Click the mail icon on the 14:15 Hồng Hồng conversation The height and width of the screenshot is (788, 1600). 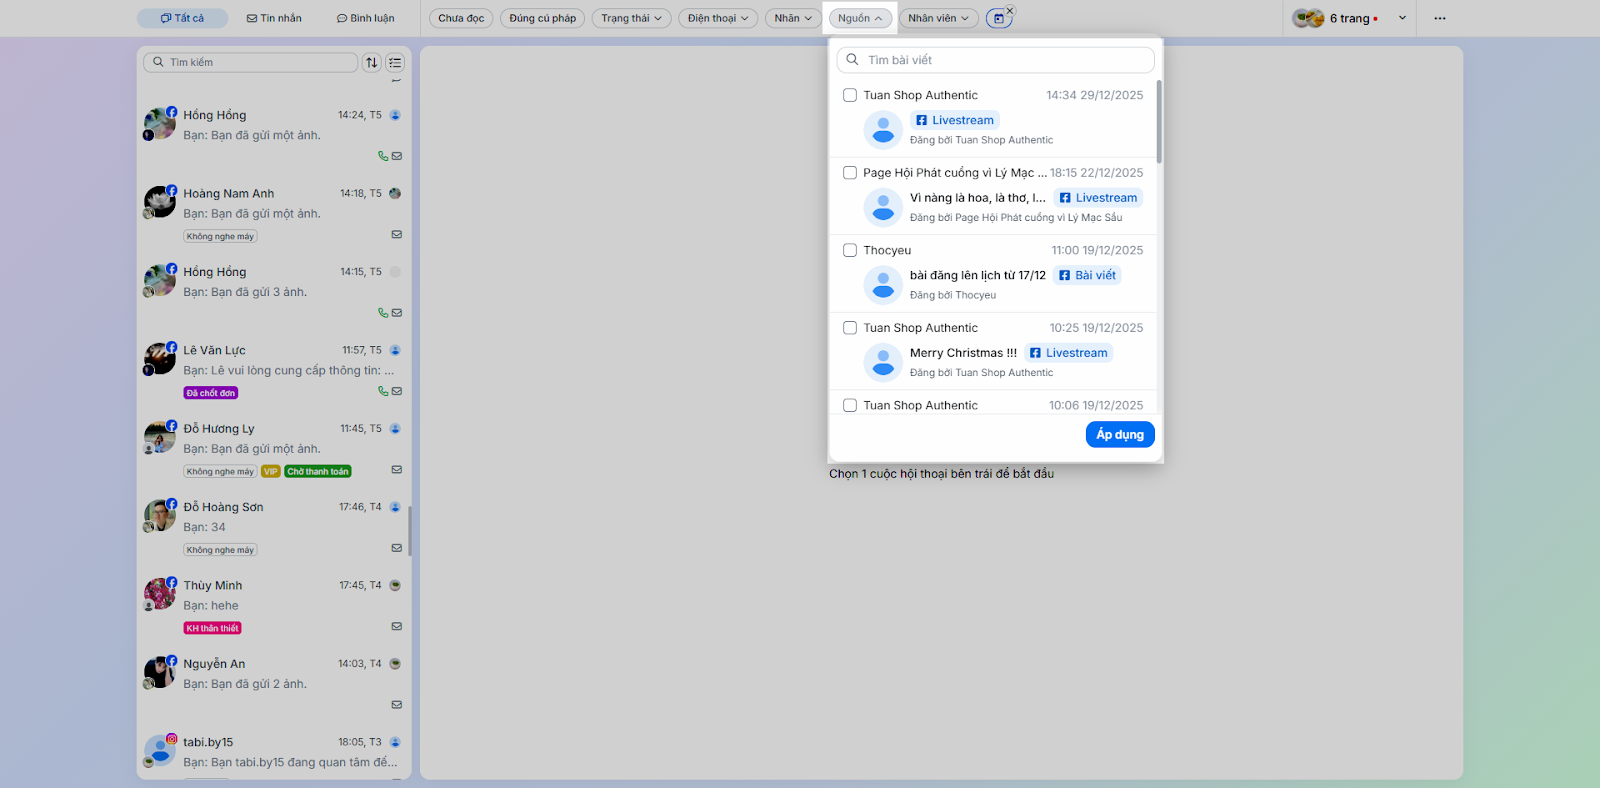click(397, 313)
